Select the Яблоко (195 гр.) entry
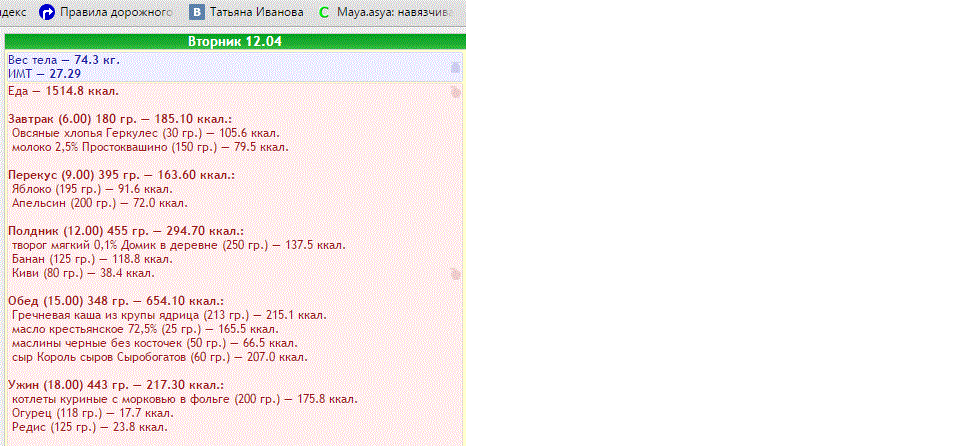Viewport: 957px width, 446px height. (92, 189)
